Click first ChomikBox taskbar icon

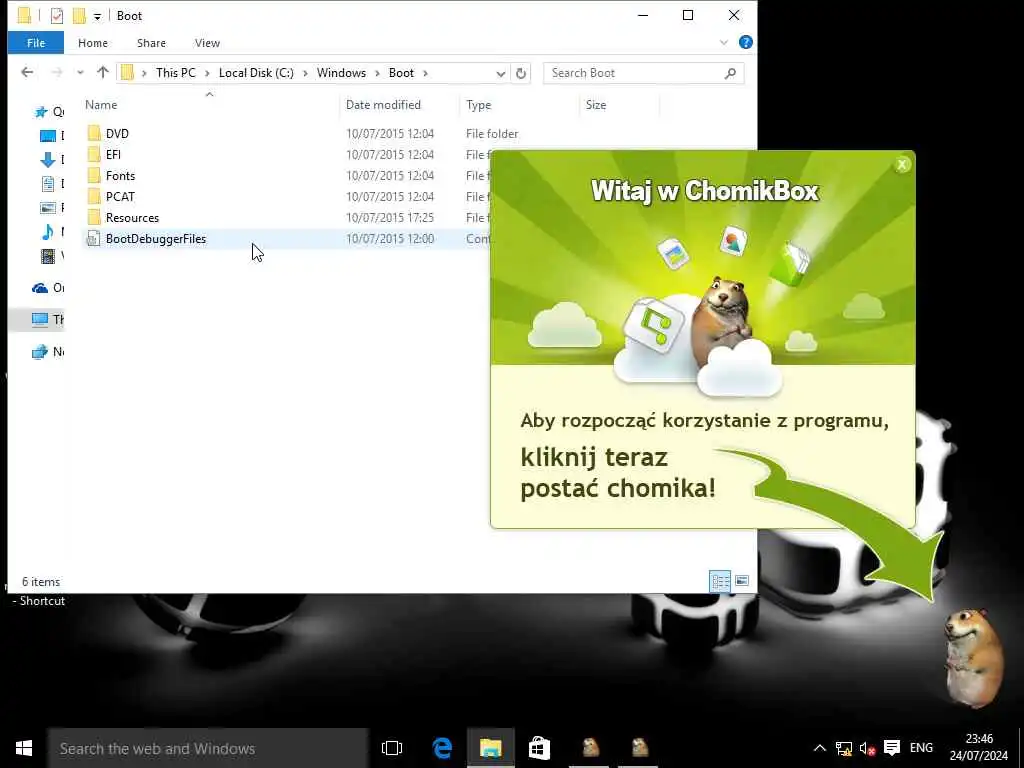click(590, 748)
